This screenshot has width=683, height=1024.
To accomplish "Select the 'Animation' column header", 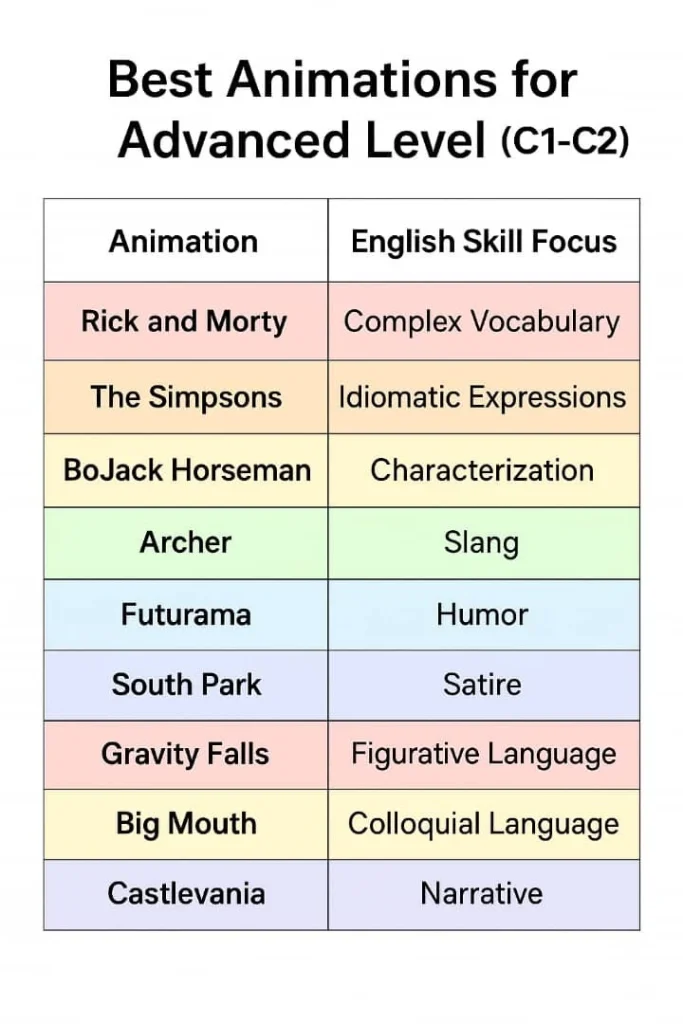I will coord(185,241).
